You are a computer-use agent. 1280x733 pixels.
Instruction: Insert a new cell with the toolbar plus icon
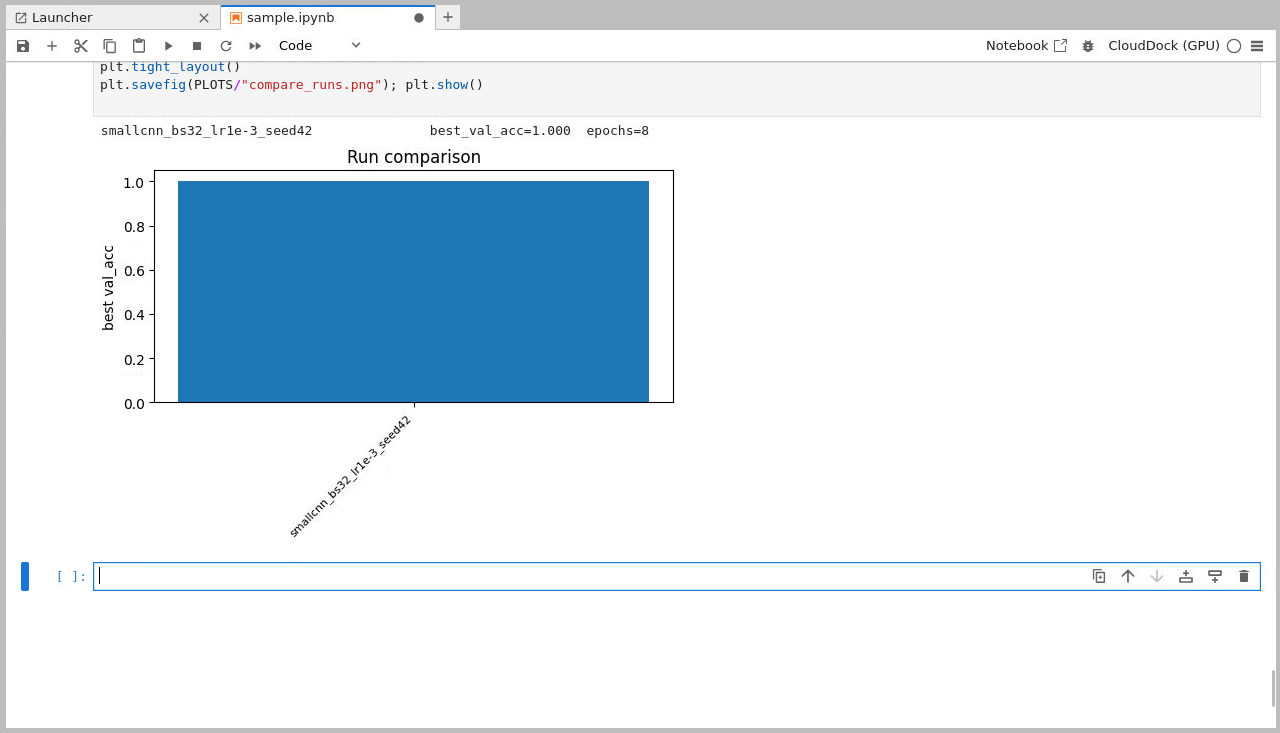[52, 45]
